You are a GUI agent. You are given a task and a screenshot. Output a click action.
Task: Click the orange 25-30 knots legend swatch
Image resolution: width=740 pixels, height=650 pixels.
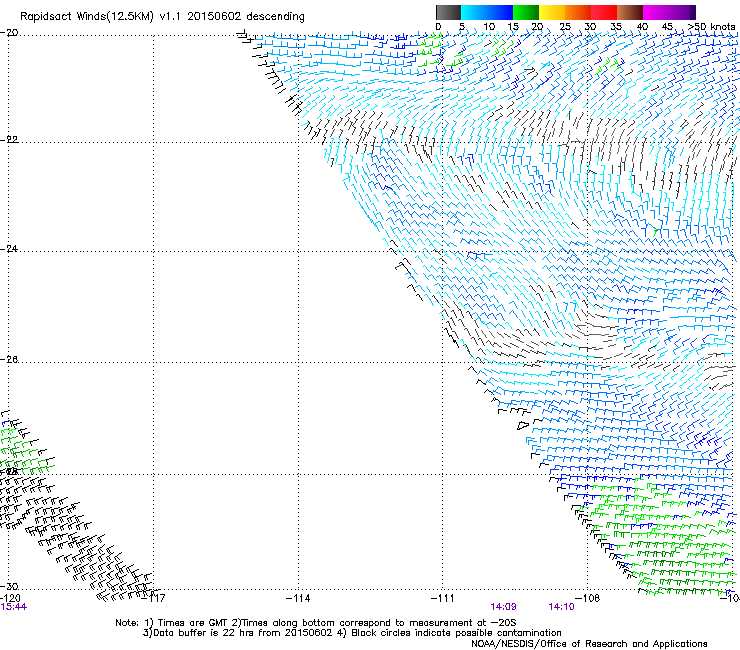click(x=578, y=12)
